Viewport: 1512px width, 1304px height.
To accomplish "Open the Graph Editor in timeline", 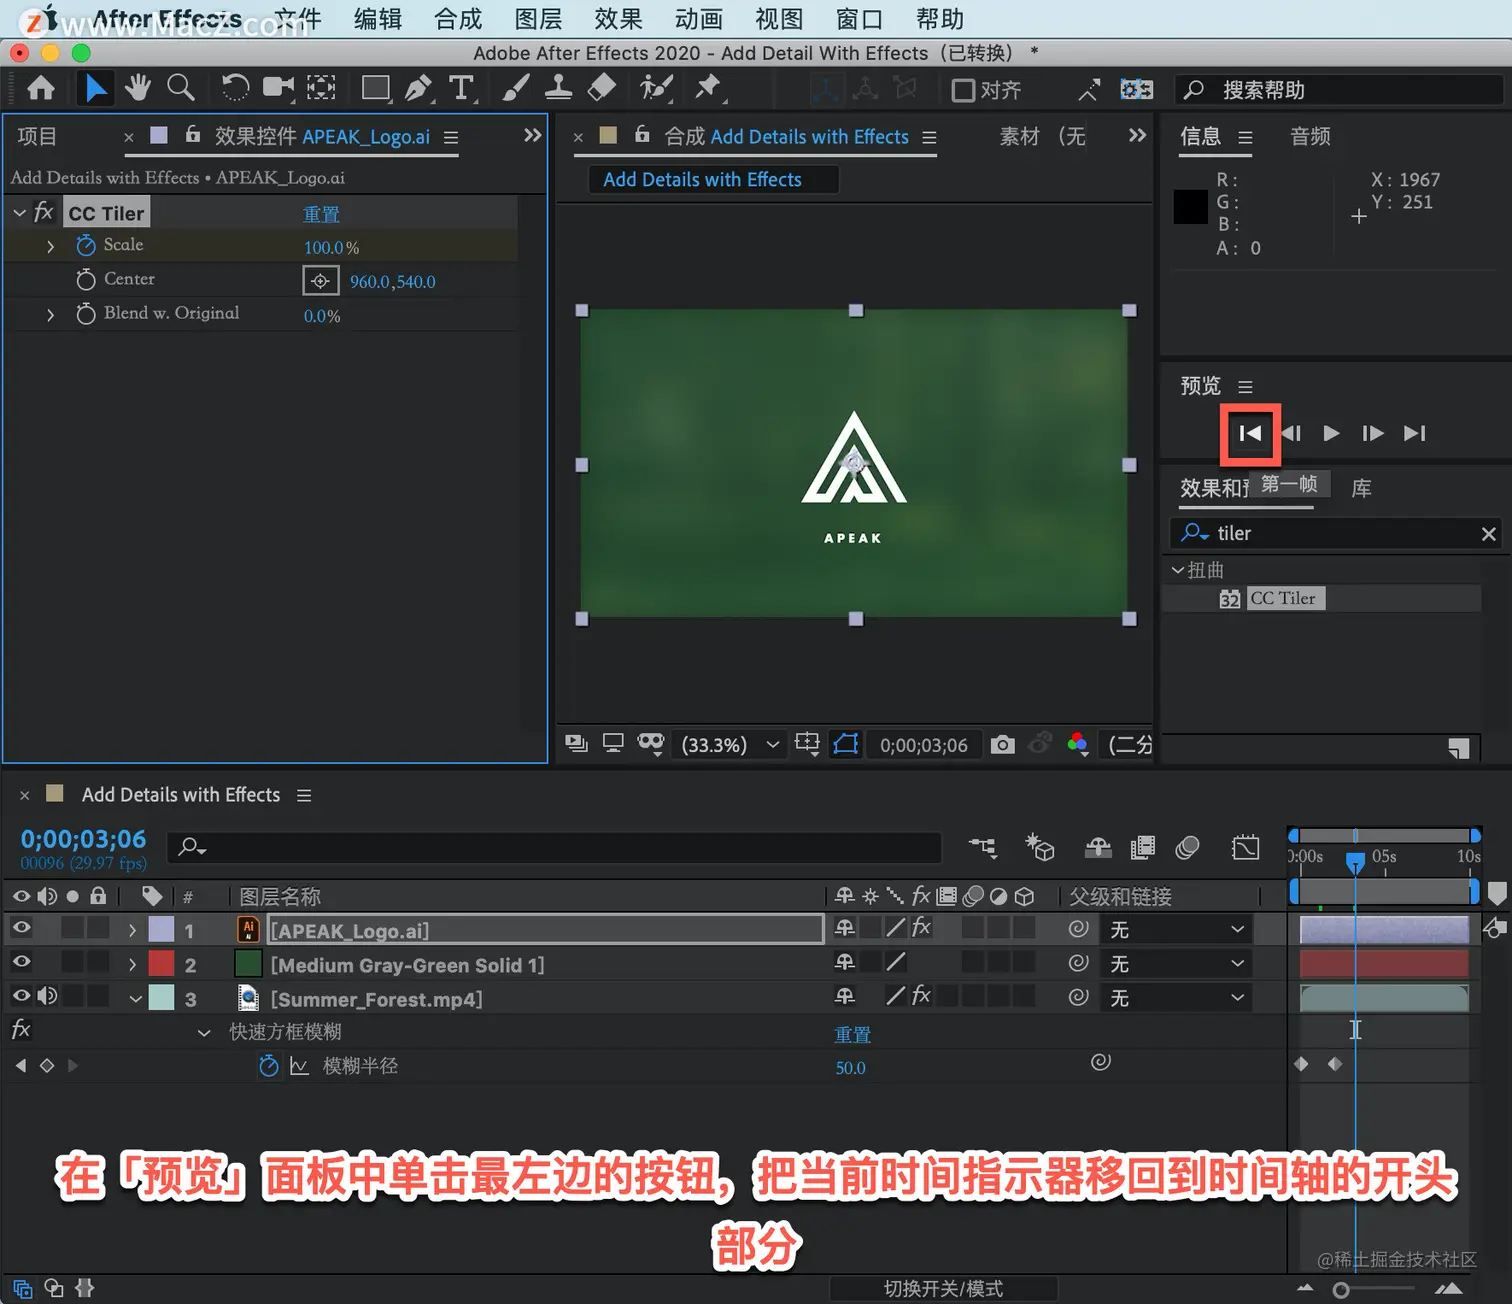I will 1246,848.
